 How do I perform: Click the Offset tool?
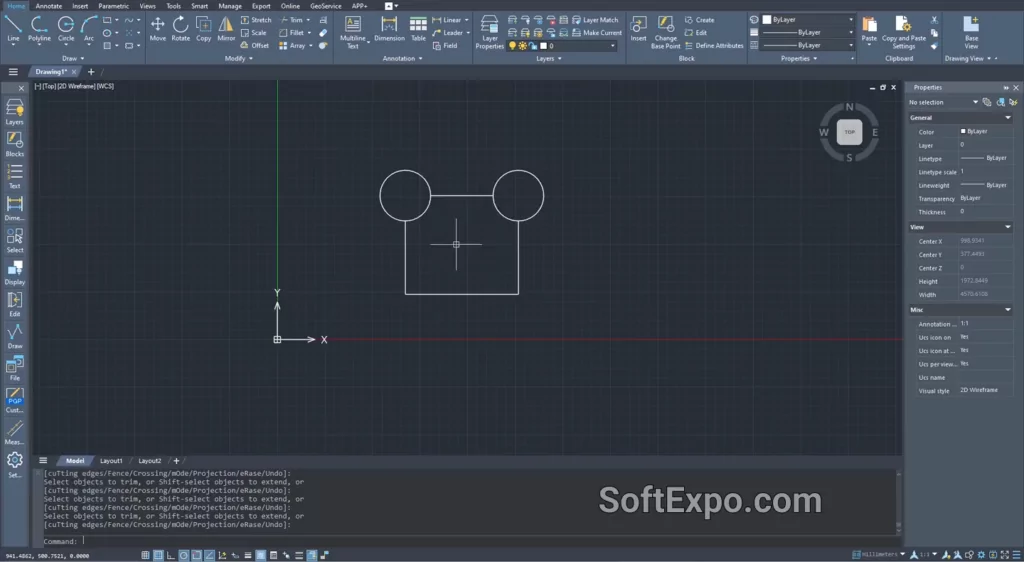point(255,46)
